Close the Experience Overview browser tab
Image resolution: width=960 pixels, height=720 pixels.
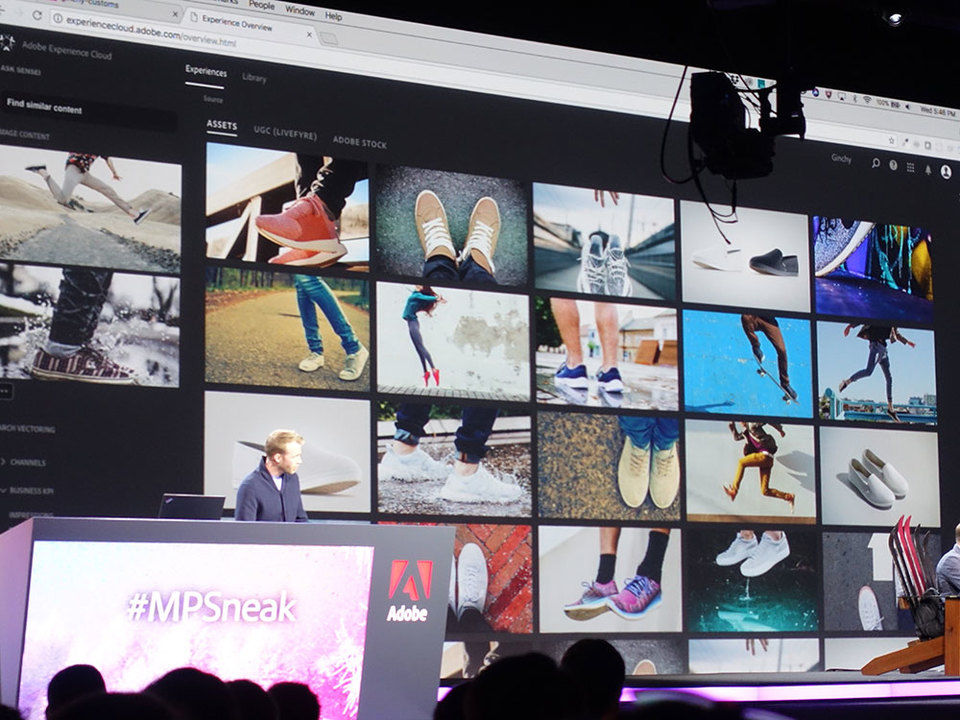click(309, 35)
